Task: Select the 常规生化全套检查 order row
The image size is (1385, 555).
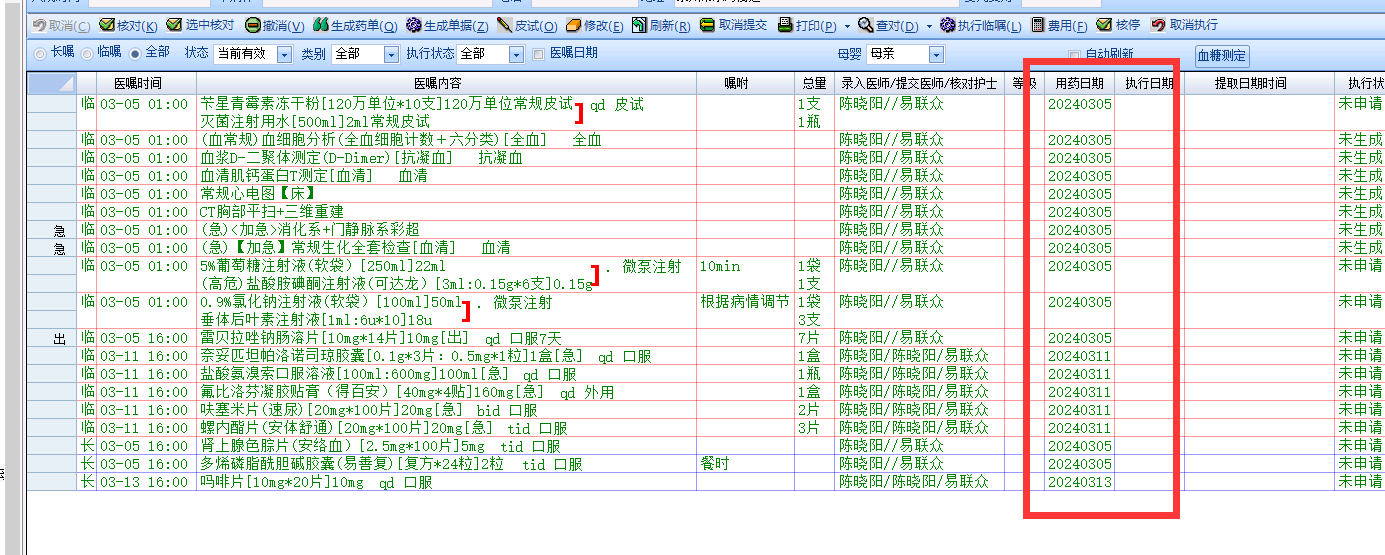Action: (x=705, y=248)
